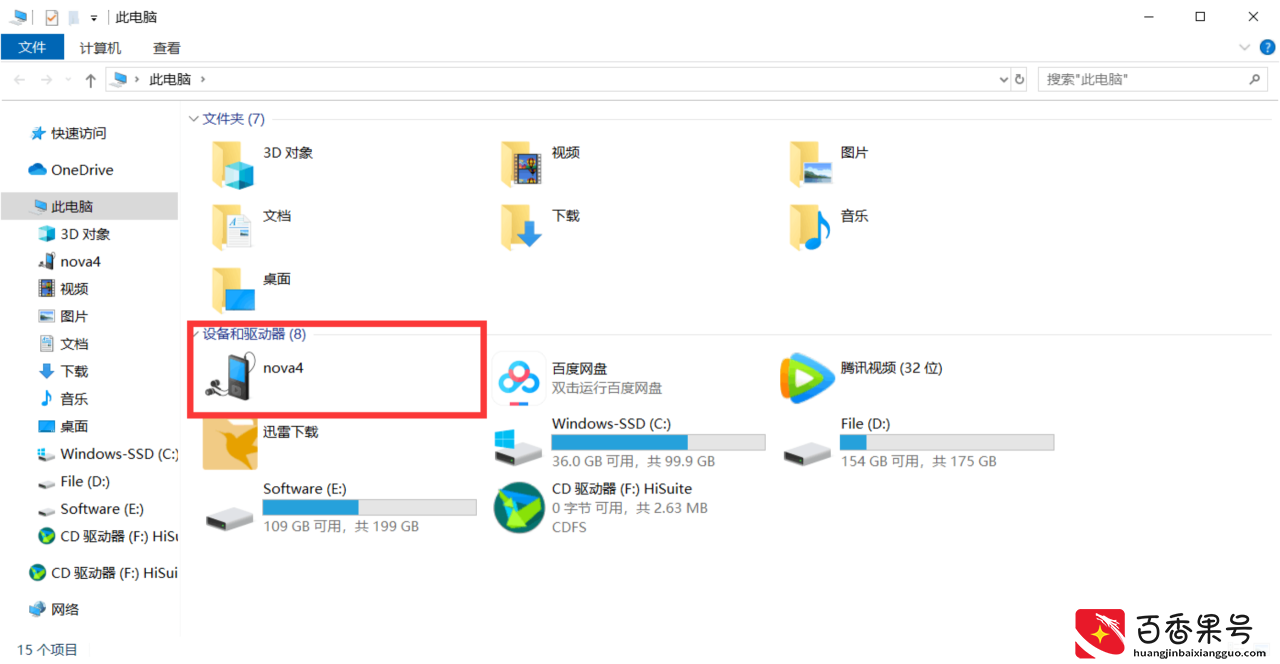Collapse the 设备和驱动器 (8) group

(194, 334)
